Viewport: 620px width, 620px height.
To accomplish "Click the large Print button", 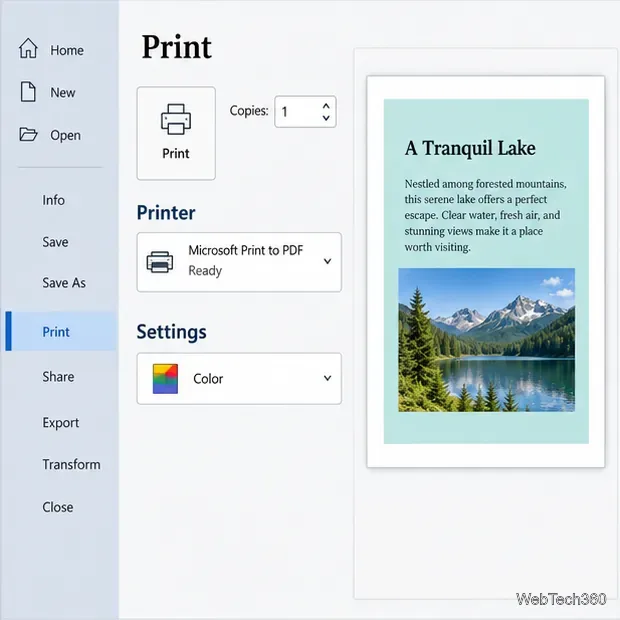I will click(176, 133).
